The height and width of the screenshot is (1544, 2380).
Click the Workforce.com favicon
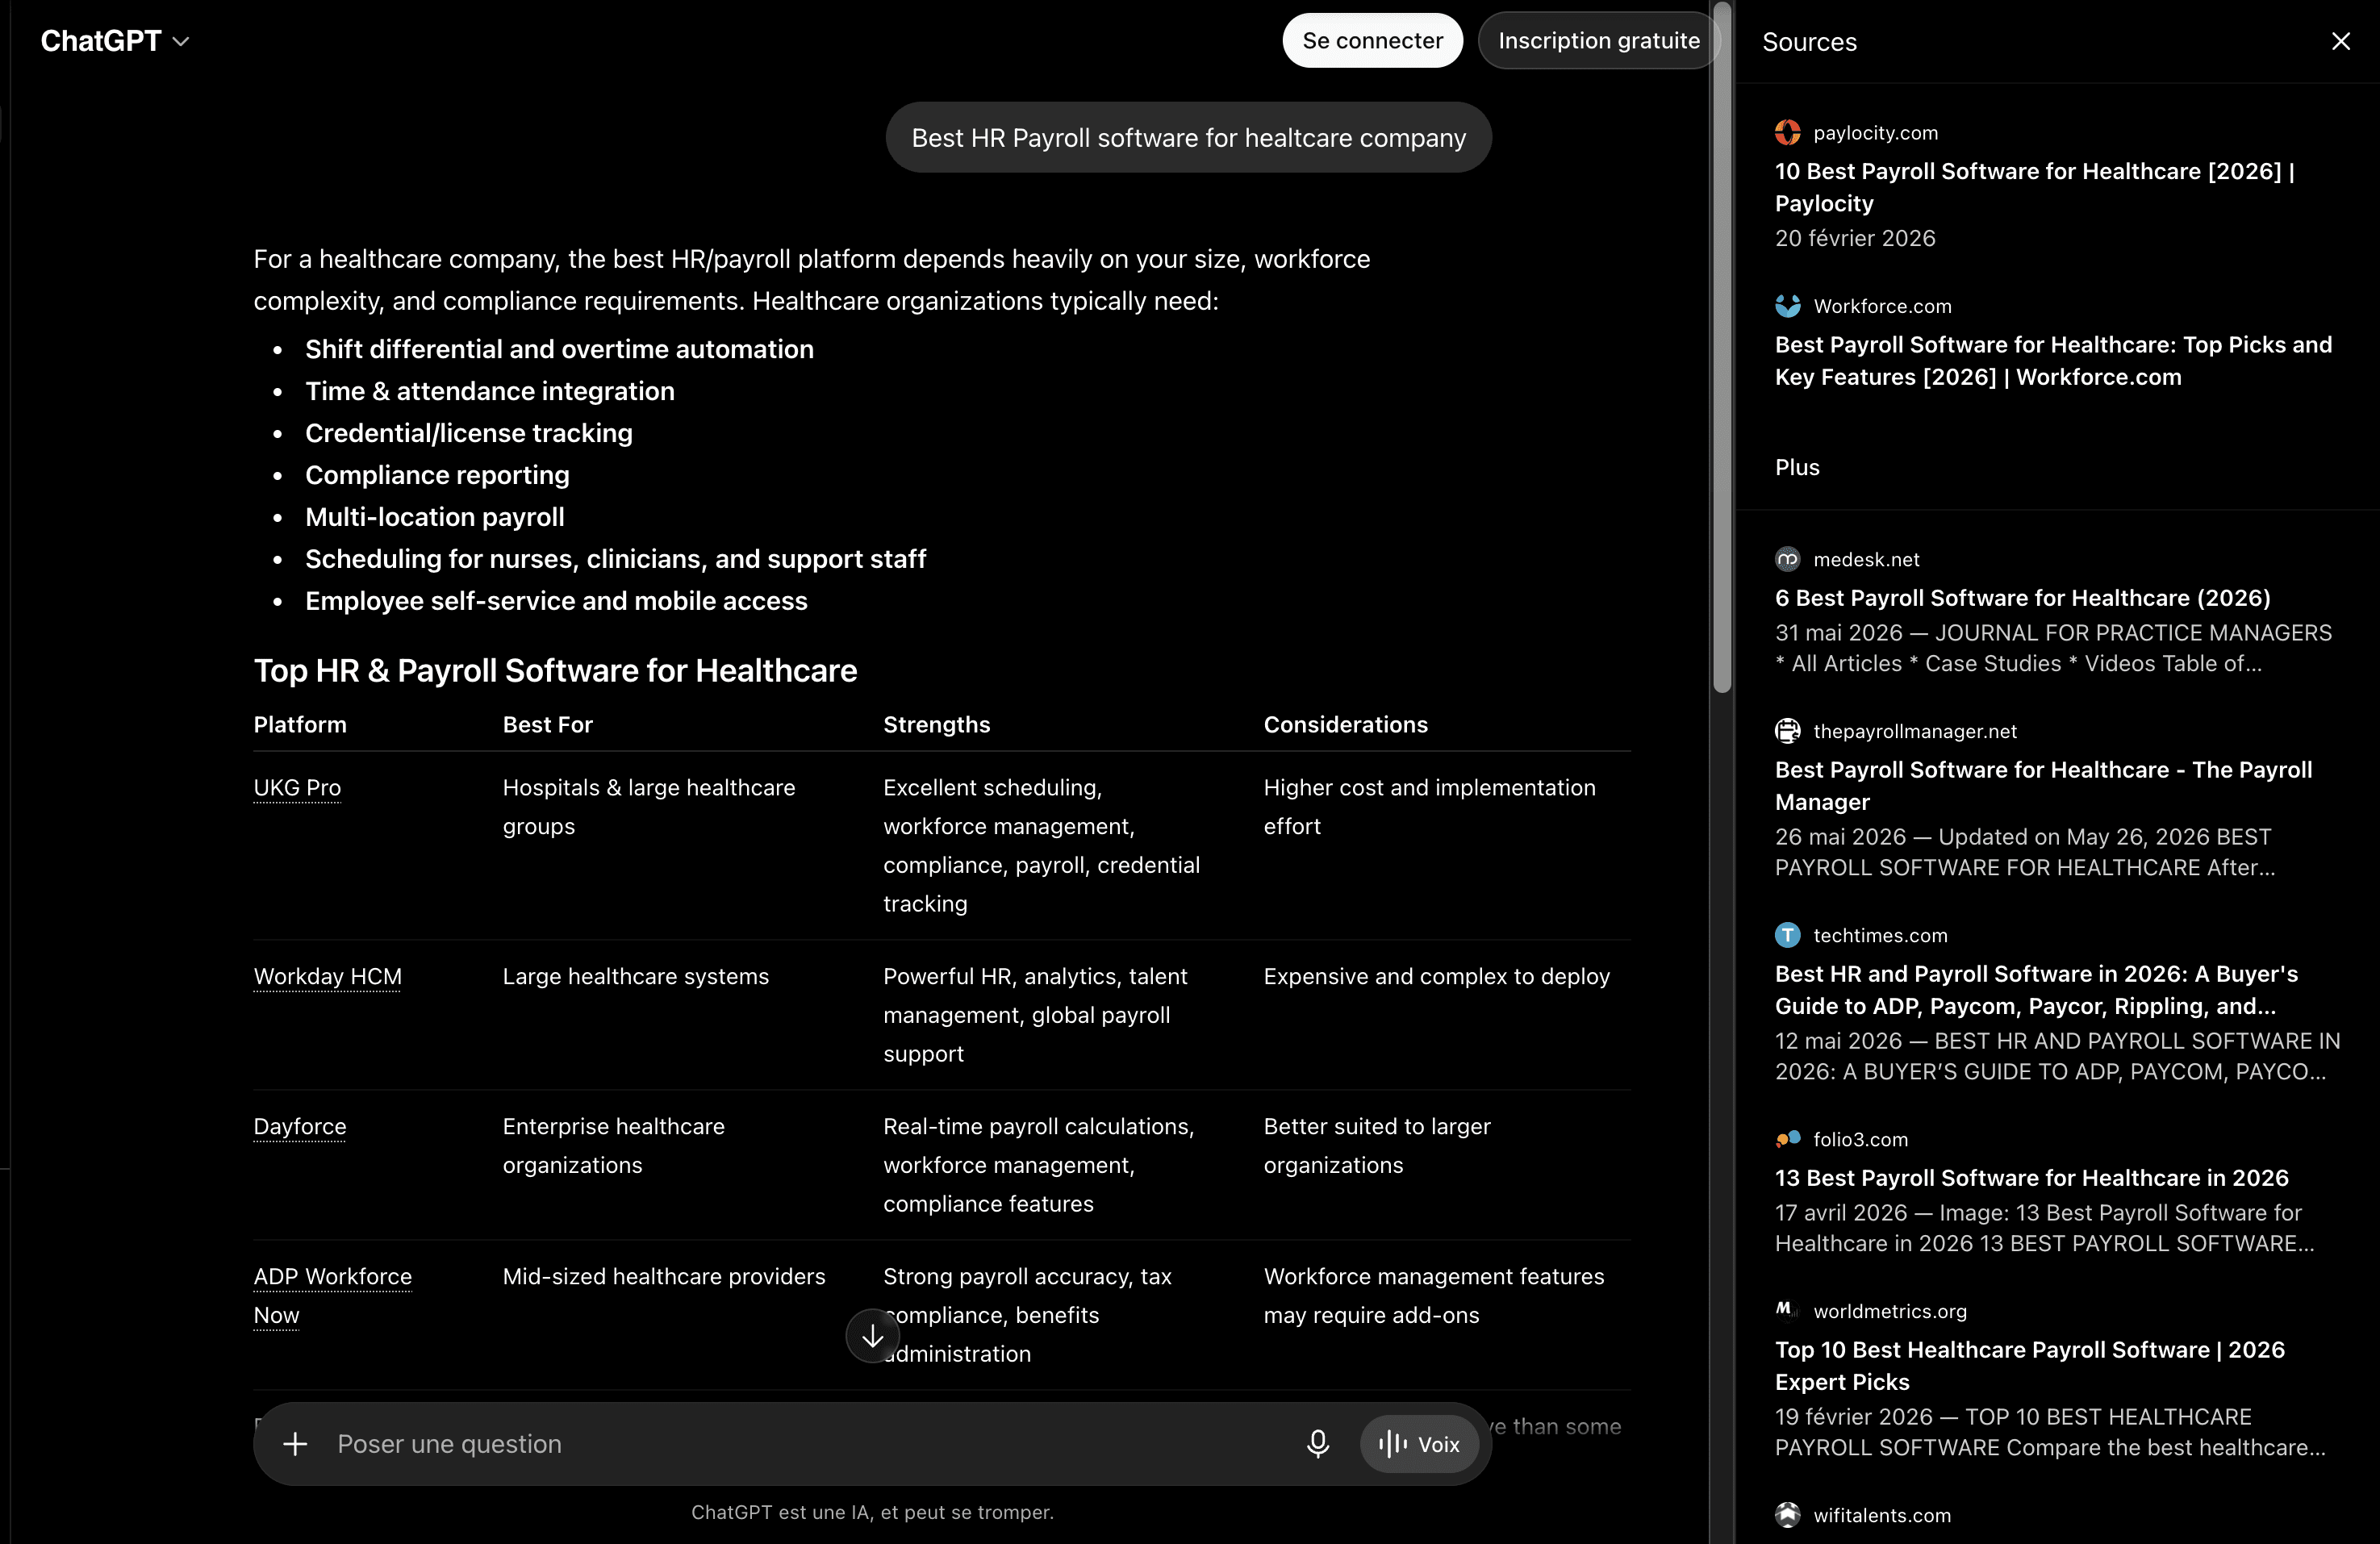pyautogui.click(x=1787, y=306)
